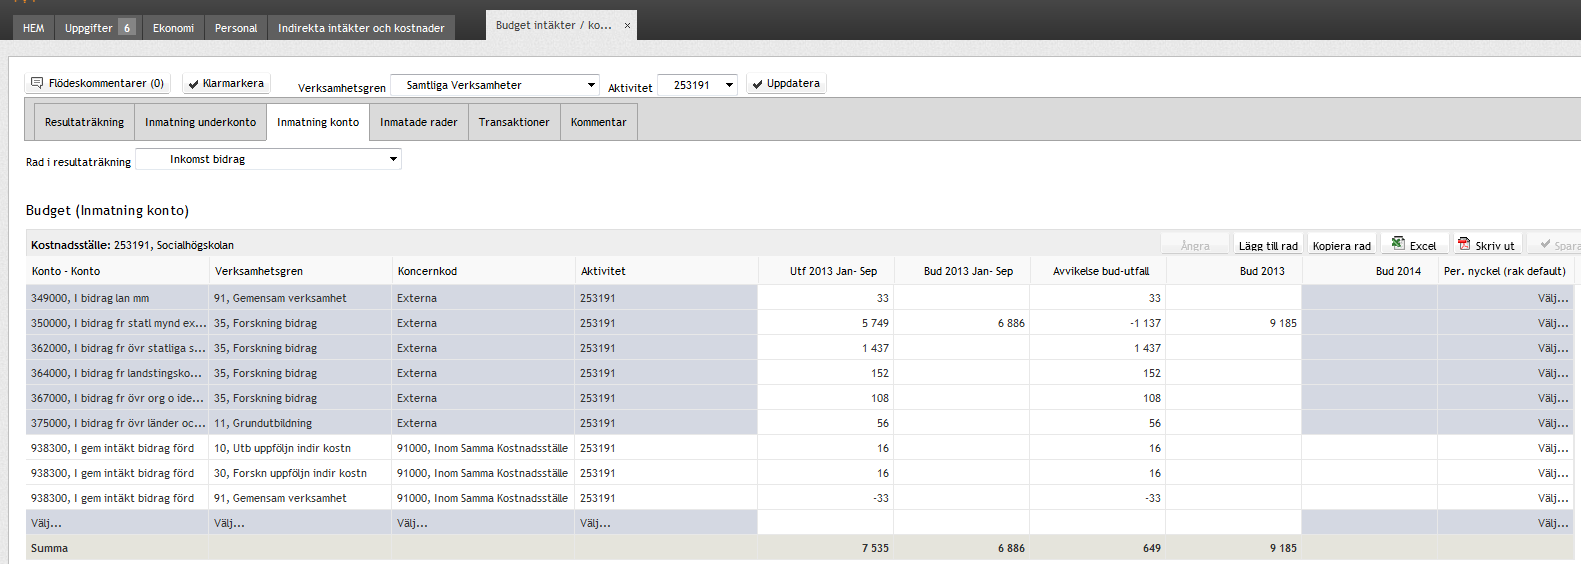Click cell 10, Utb uppföljn indir kostn
This screenshot has width=1581, height=564.
[300, 448]
